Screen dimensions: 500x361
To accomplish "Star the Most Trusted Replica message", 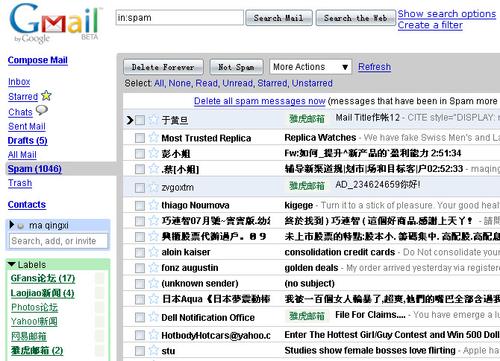I will pos(153,137).
